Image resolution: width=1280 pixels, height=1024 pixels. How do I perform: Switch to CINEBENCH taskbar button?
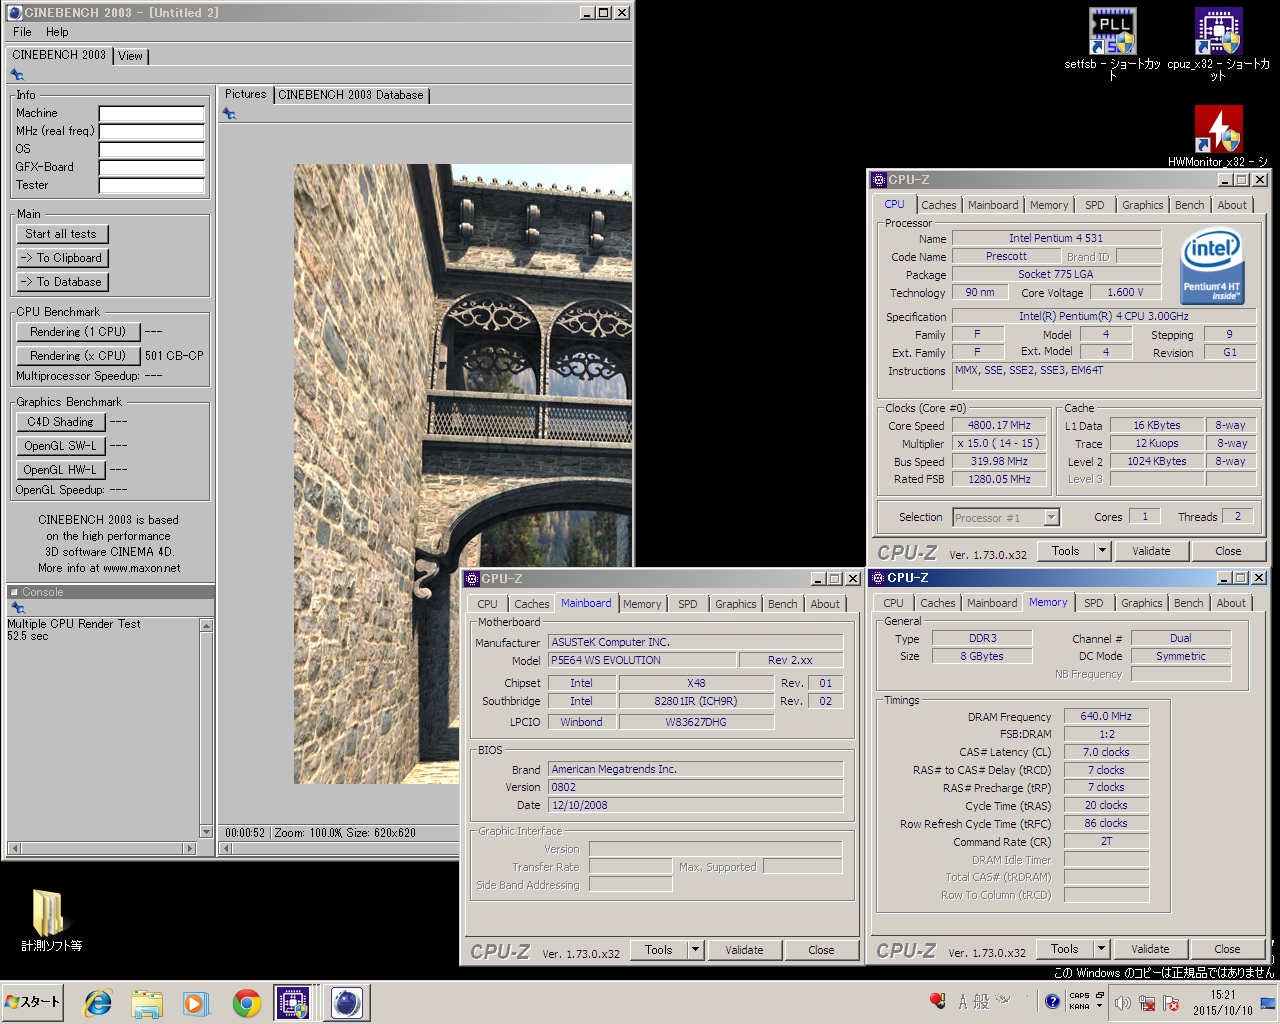coord(346,1002)
